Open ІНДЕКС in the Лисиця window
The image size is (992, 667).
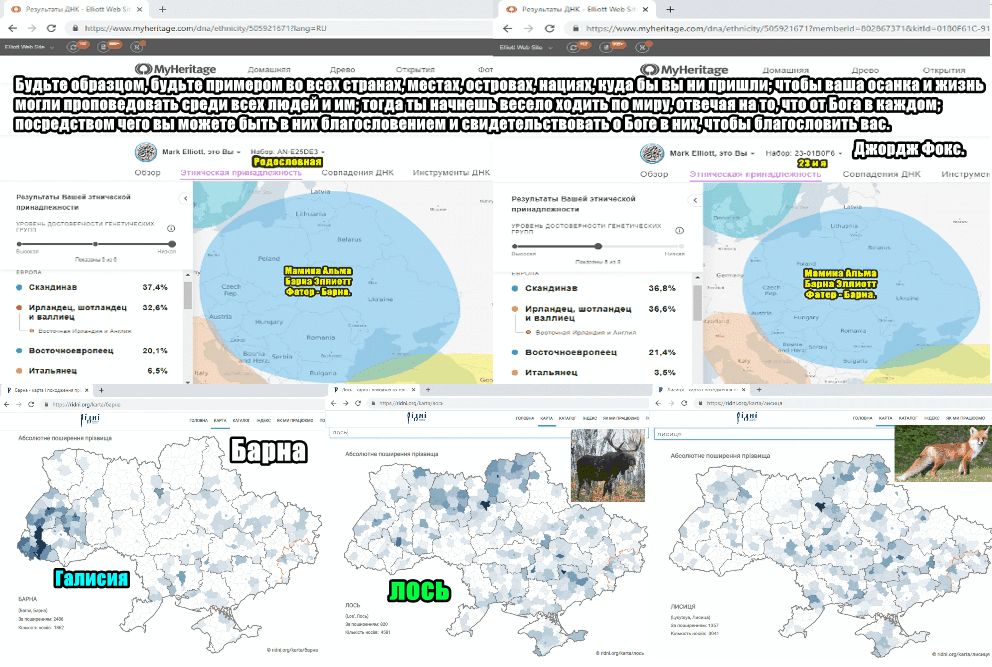coord(931,418)
